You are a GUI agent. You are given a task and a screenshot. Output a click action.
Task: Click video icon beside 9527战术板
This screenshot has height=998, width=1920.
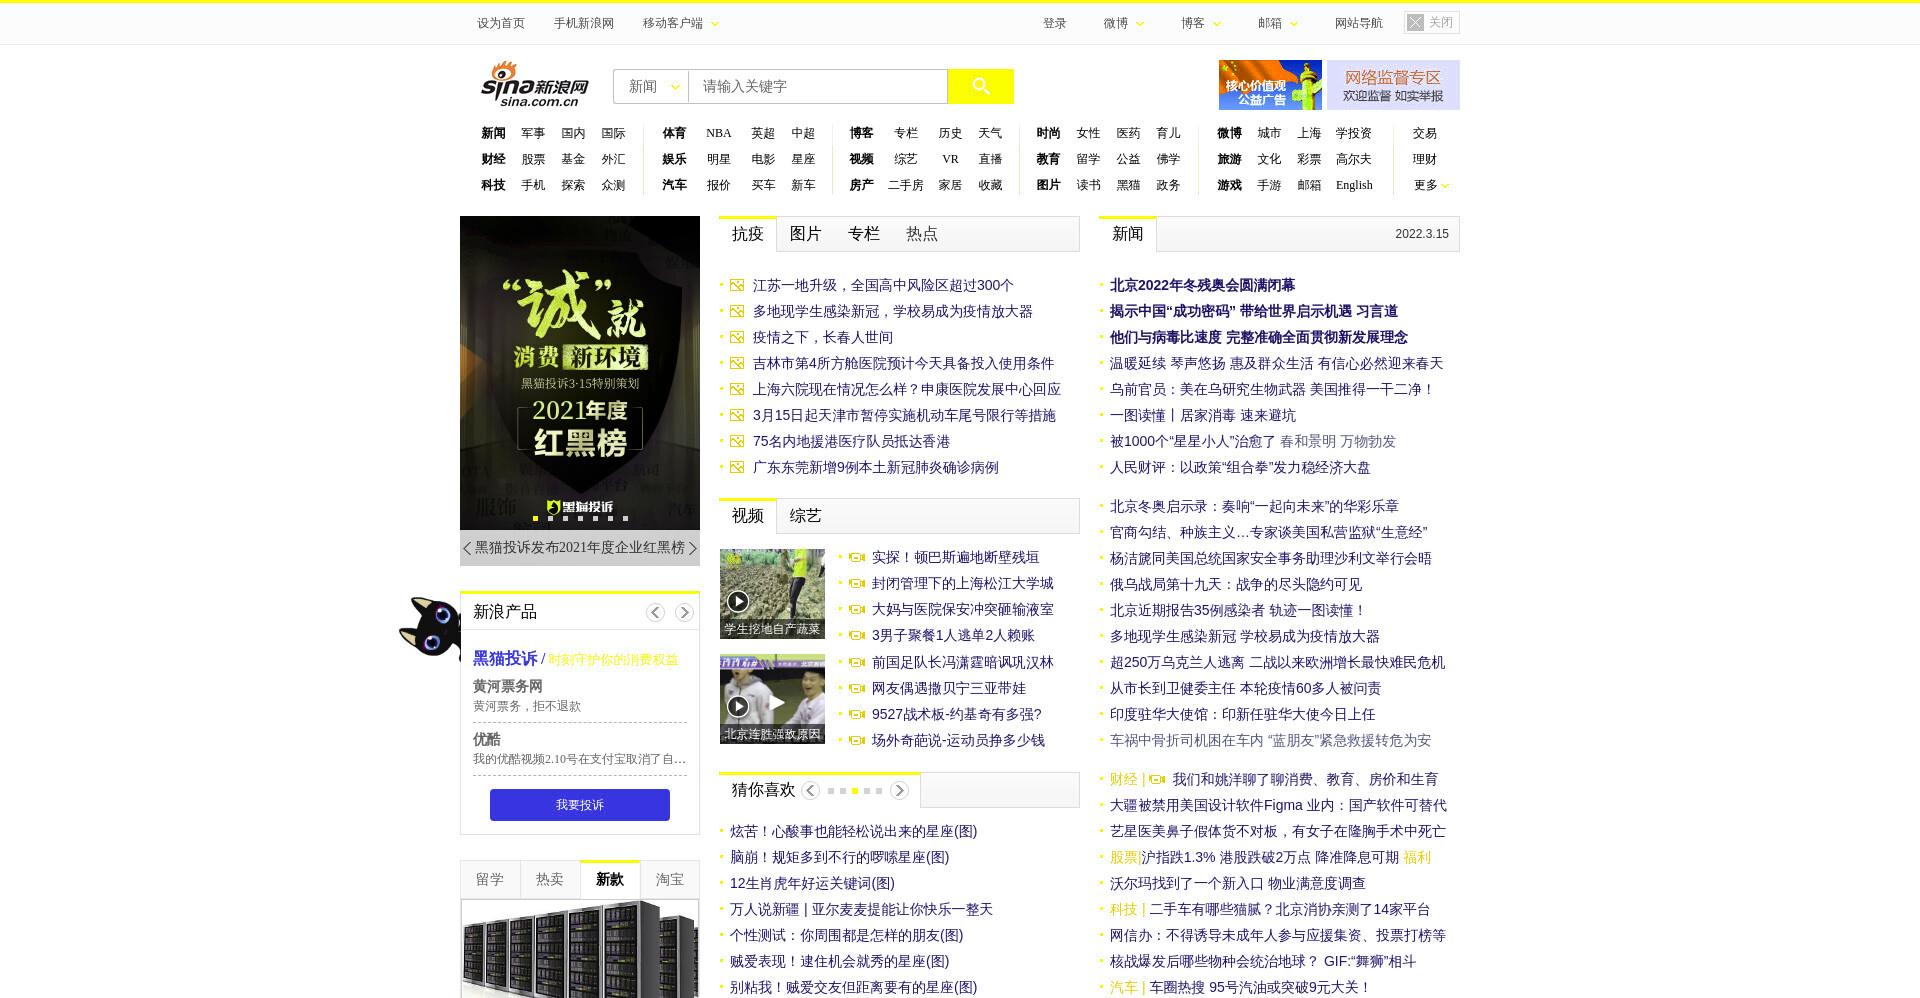857,714
